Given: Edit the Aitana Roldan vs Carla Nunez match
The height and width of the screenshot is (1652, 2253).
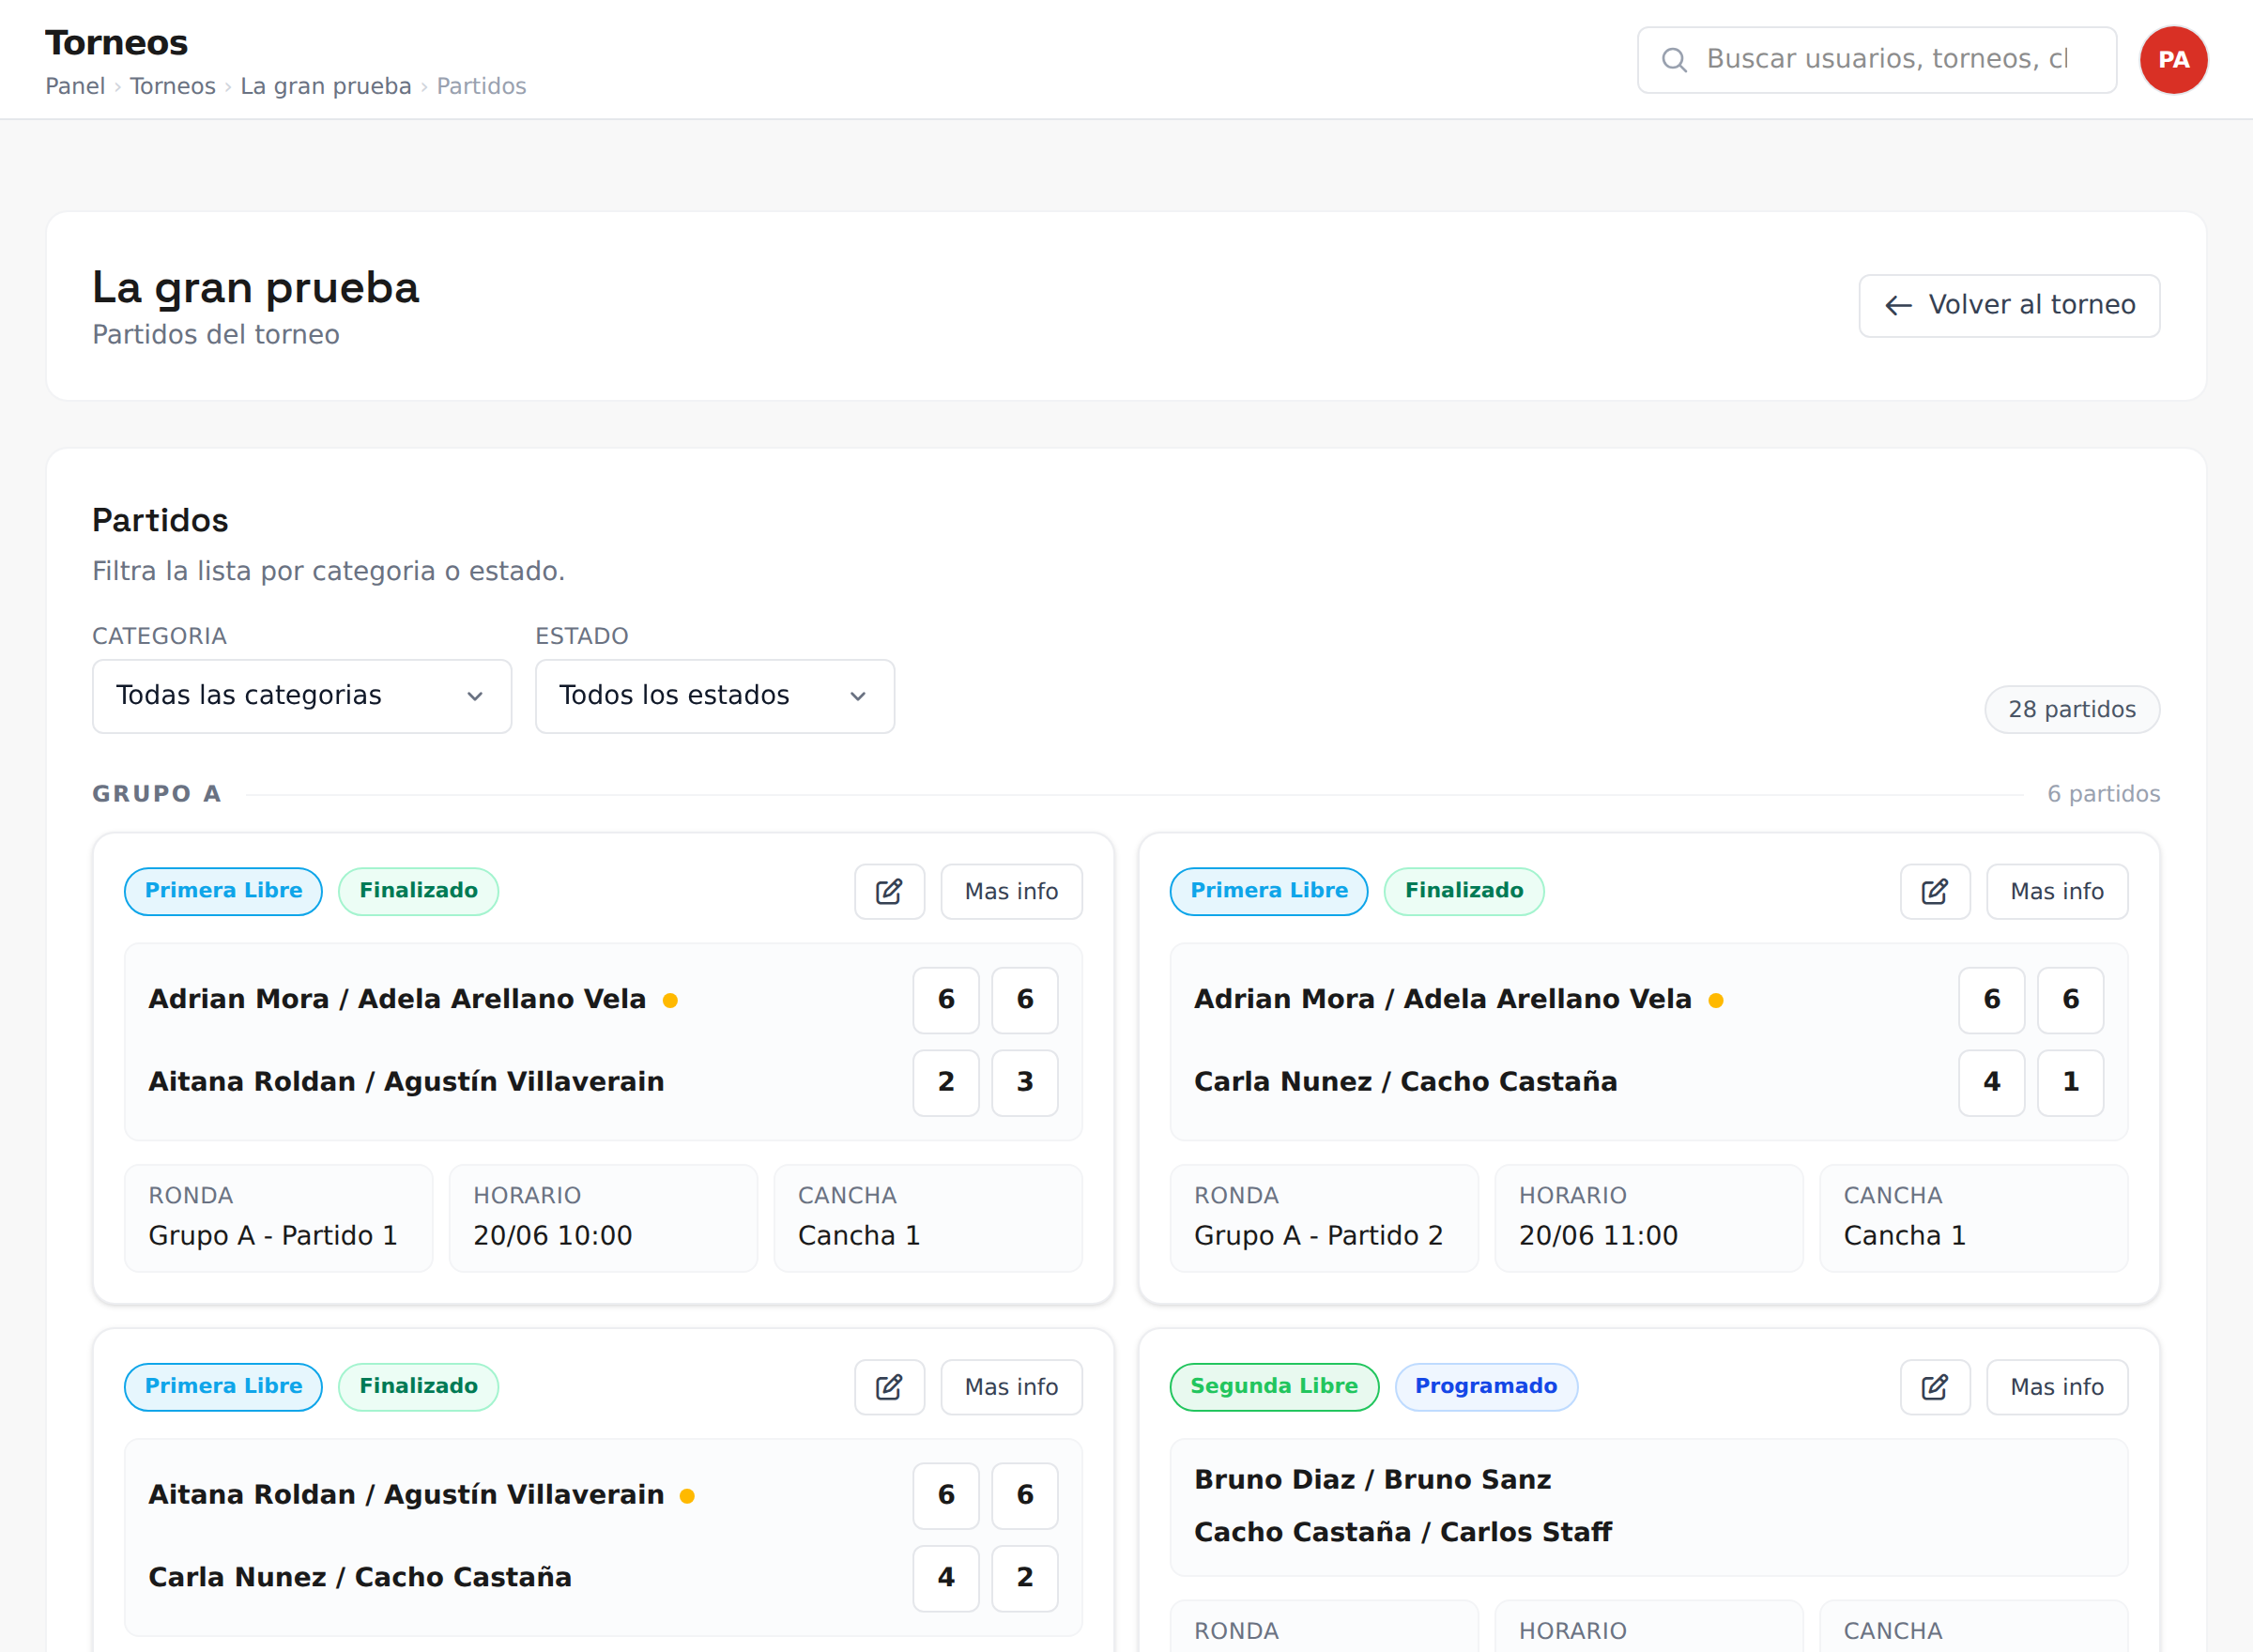Looking at the screenshot, I should tap(889, 1387).
